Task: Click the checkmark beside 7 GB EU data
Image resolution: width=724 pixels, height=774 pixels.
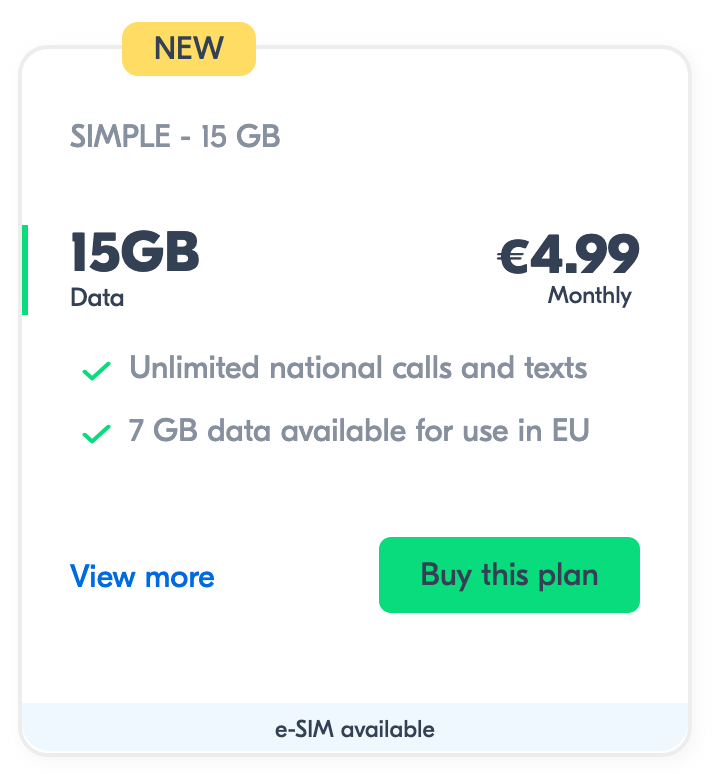Action: pos(96,434)
